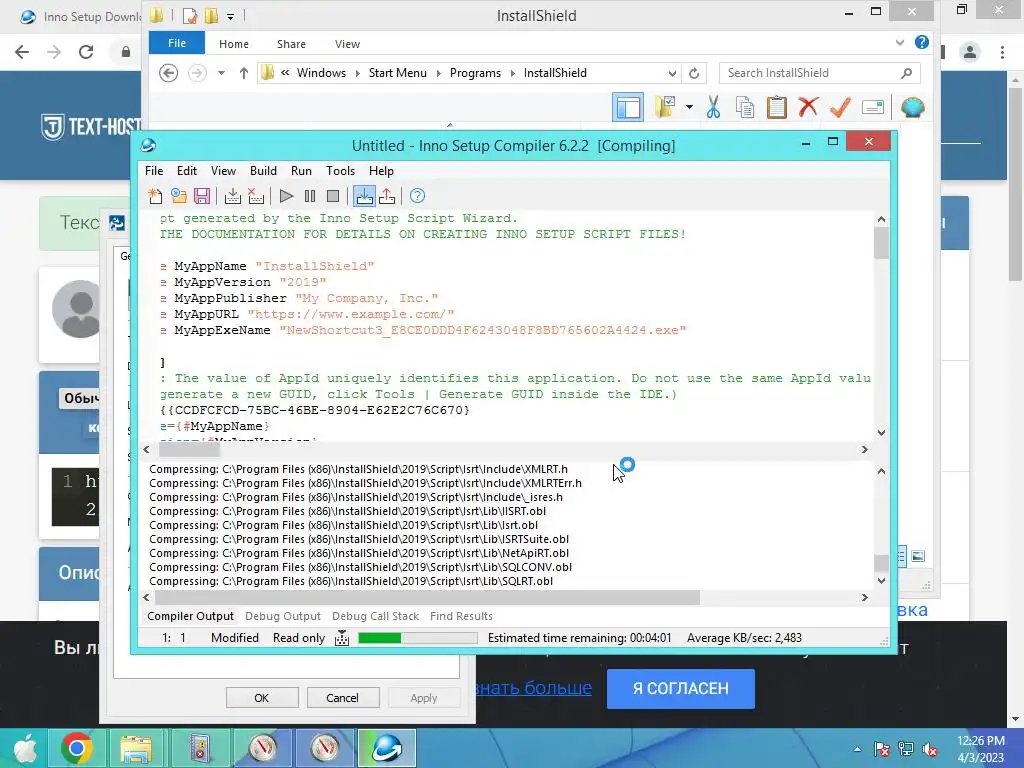Switch to the Find Results tab
Screen dimensions: 1024x768
click(x=461, y=616)
